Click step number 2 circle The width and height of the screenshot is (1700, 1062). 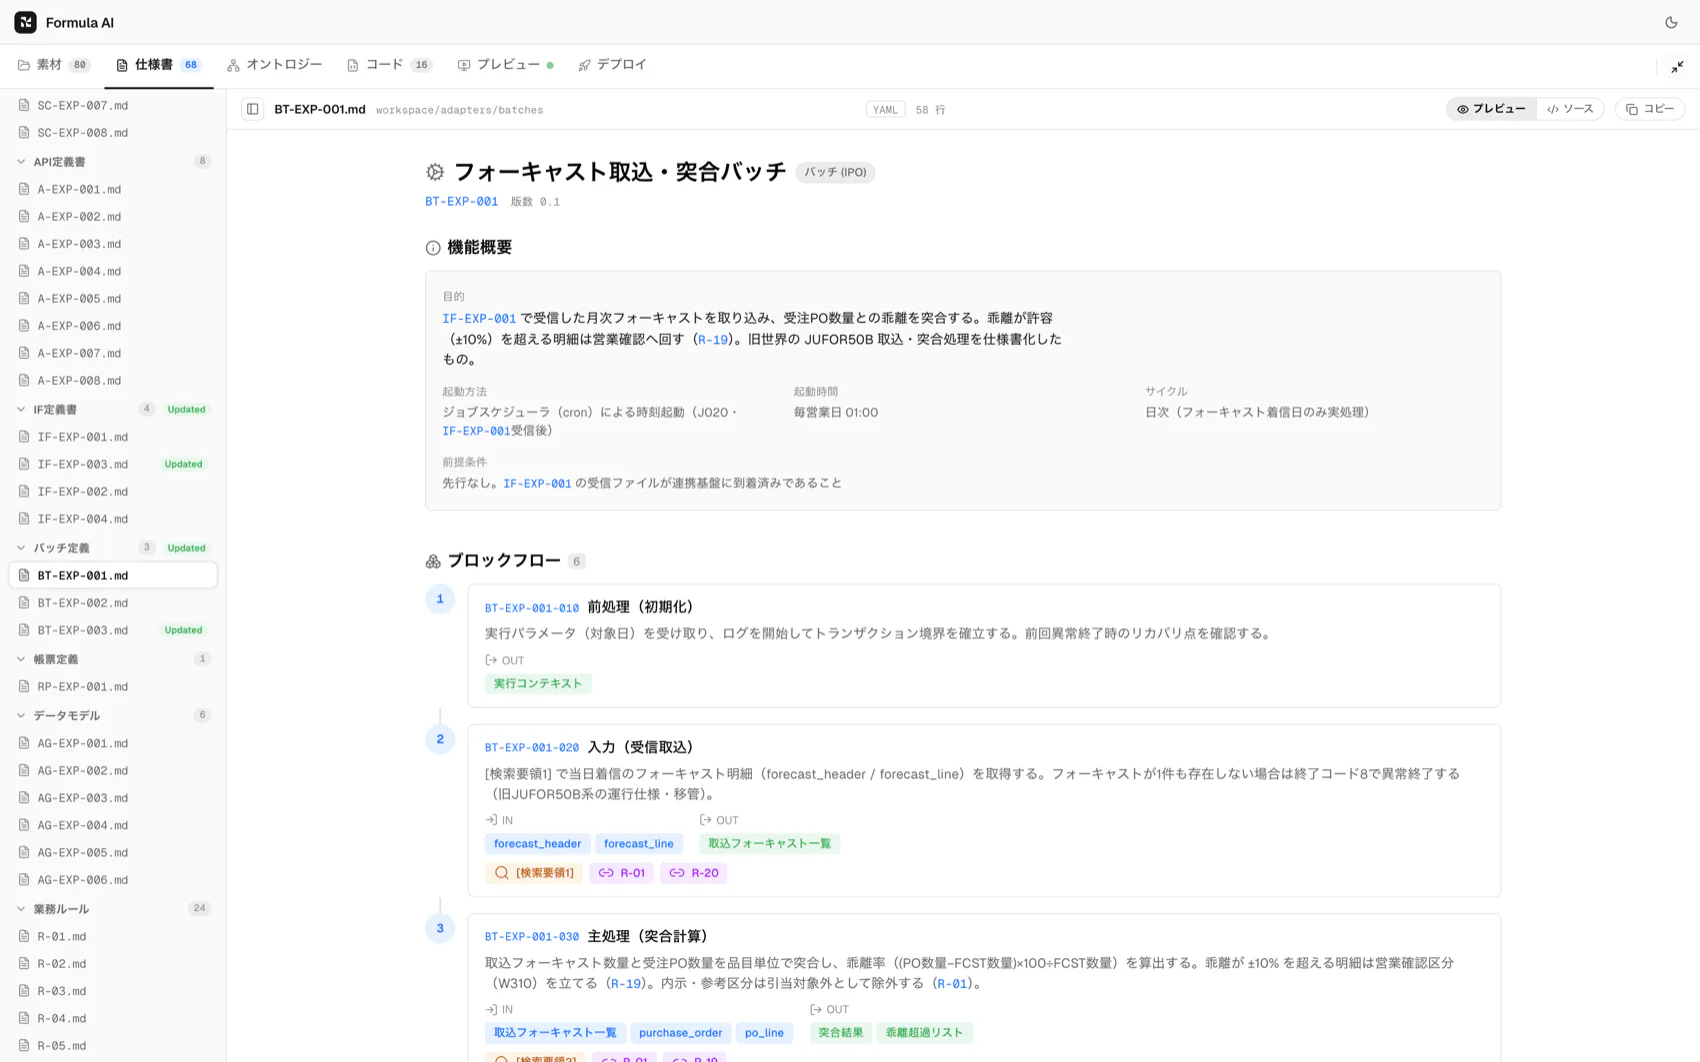(x=440, y=739)
